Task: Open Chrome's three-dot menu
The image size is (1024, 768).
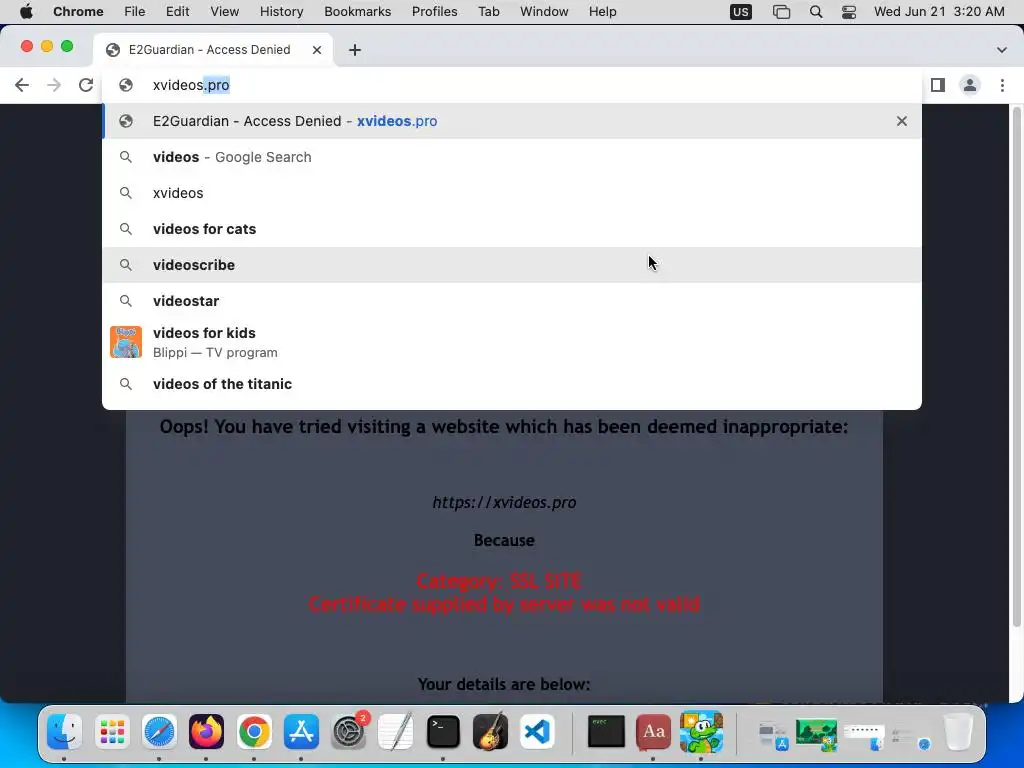Action: [x=1002, y=85]
